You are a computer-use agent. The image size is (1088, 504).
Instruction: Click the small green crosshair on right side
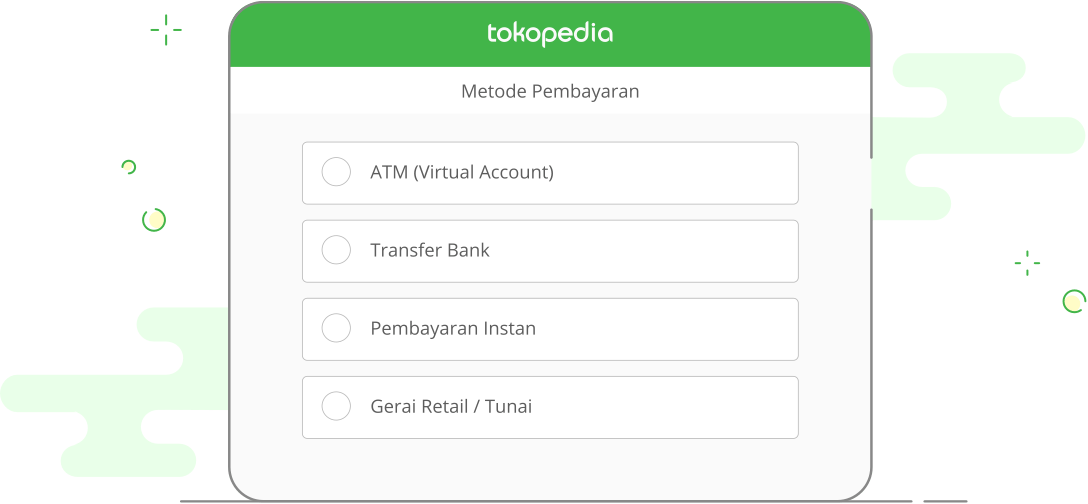(x=1027, y=263)
